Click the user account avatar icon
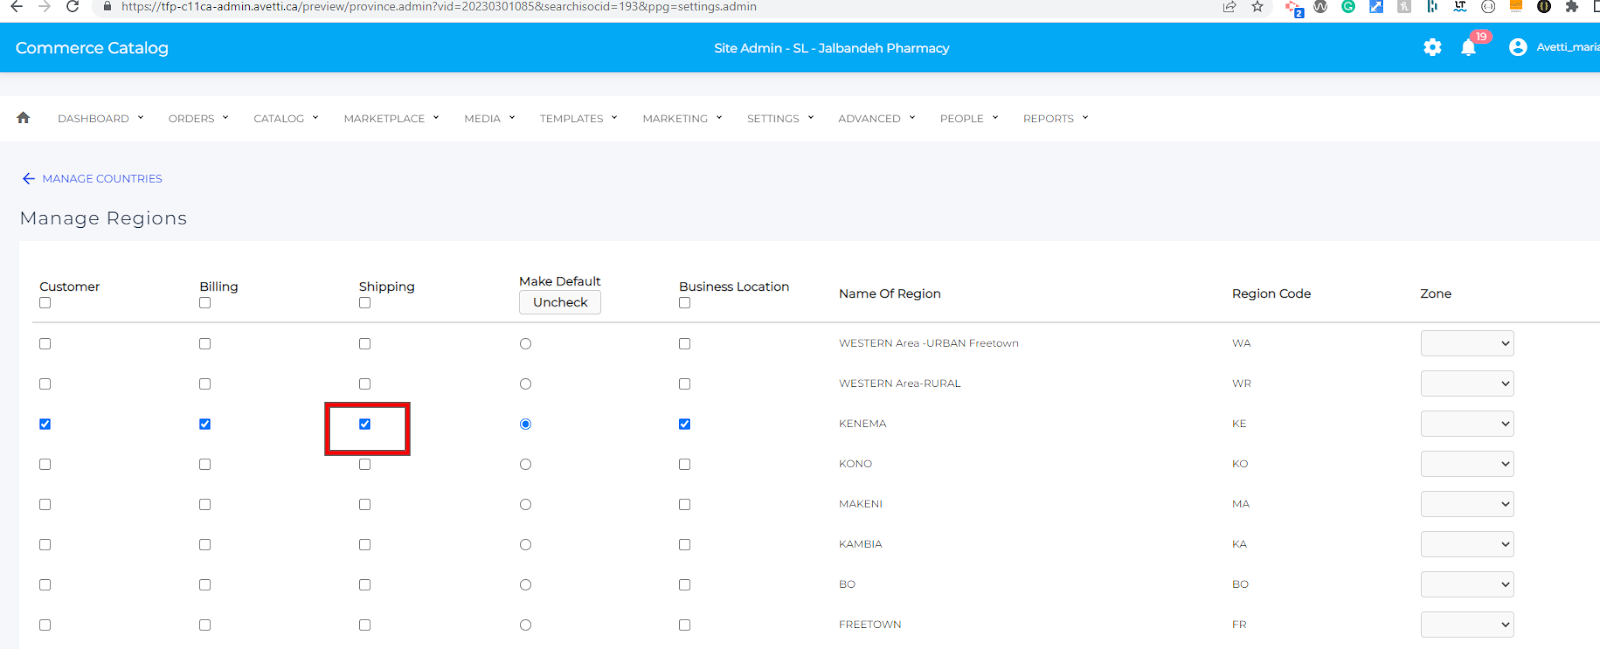Viewport: 1600px width, 649px height. coord(1517,47)
